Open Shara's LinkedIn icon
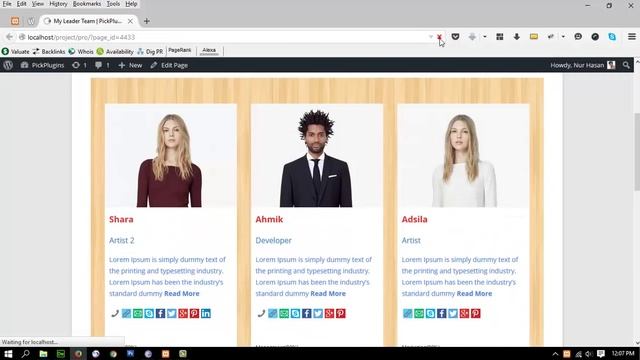Image resolution: width=640 pixels, height=360 pixels. (206, 313)
